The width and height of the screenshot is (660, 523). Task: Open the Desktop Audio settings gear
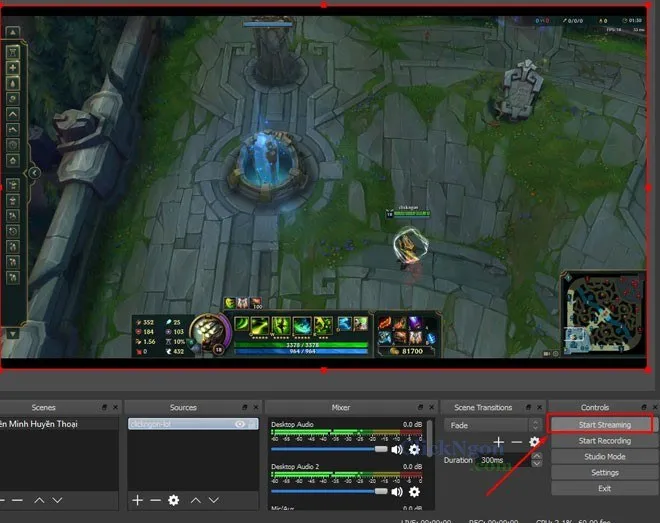(414, 449)
